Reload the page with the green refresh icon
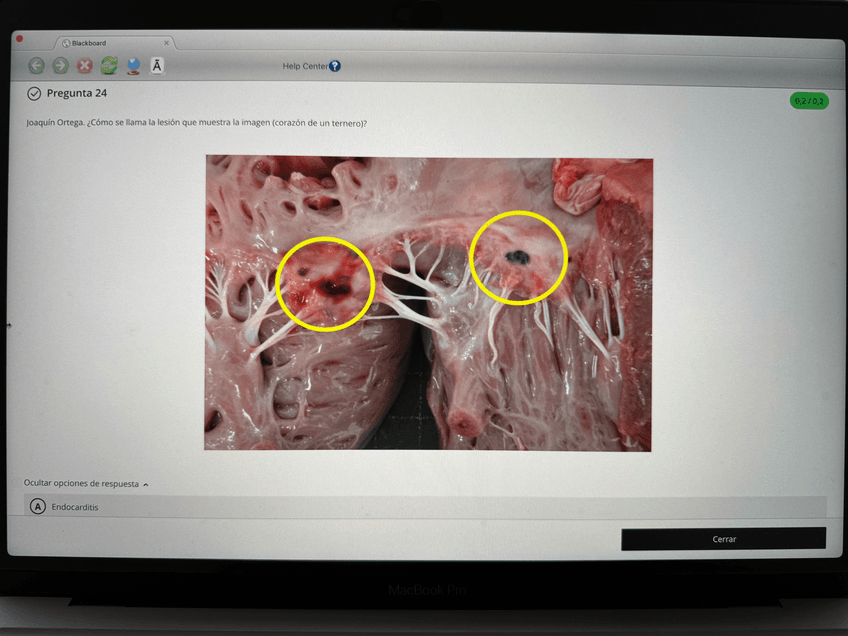 tap(108, 66)
